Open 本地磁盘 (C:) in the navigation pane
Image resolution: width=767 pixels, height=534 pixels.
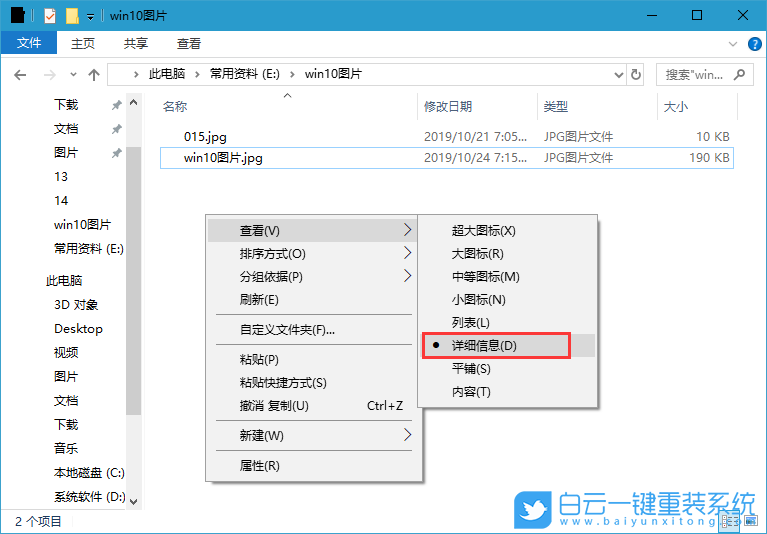click(x=89, y=473)
